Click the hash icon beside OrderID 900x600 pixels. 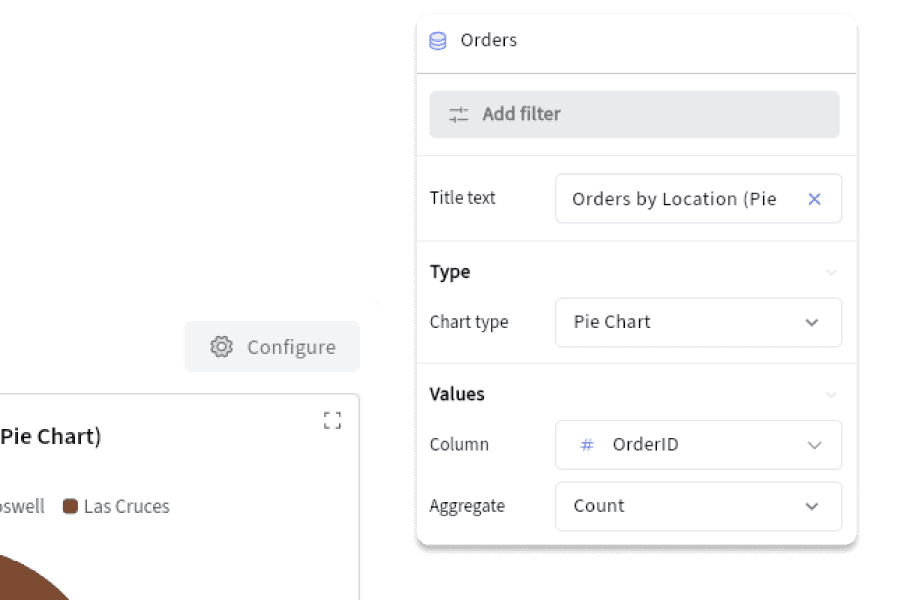(587, 444)
